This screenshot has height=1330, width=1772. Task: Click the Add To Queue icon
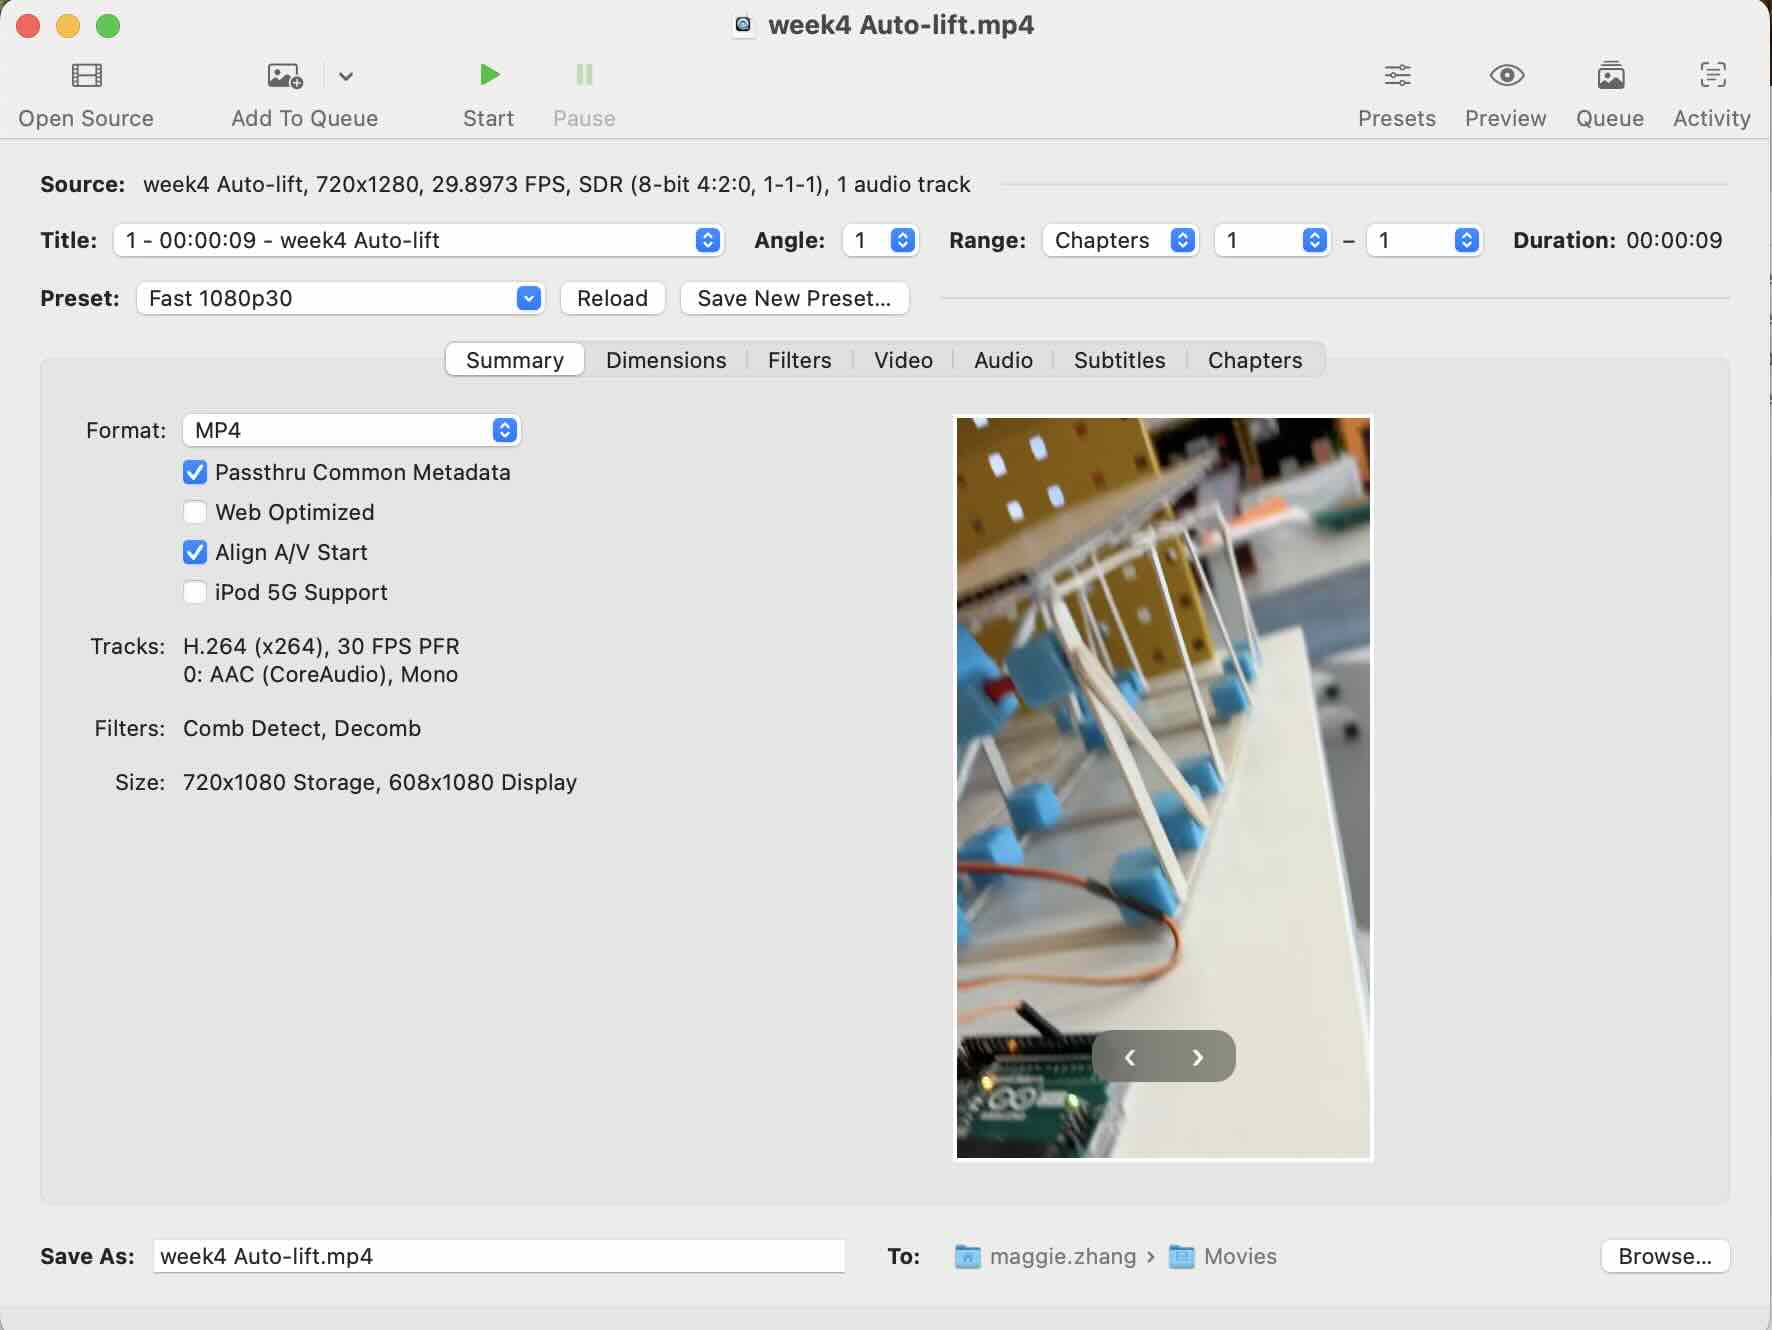[x=285, y=75]
